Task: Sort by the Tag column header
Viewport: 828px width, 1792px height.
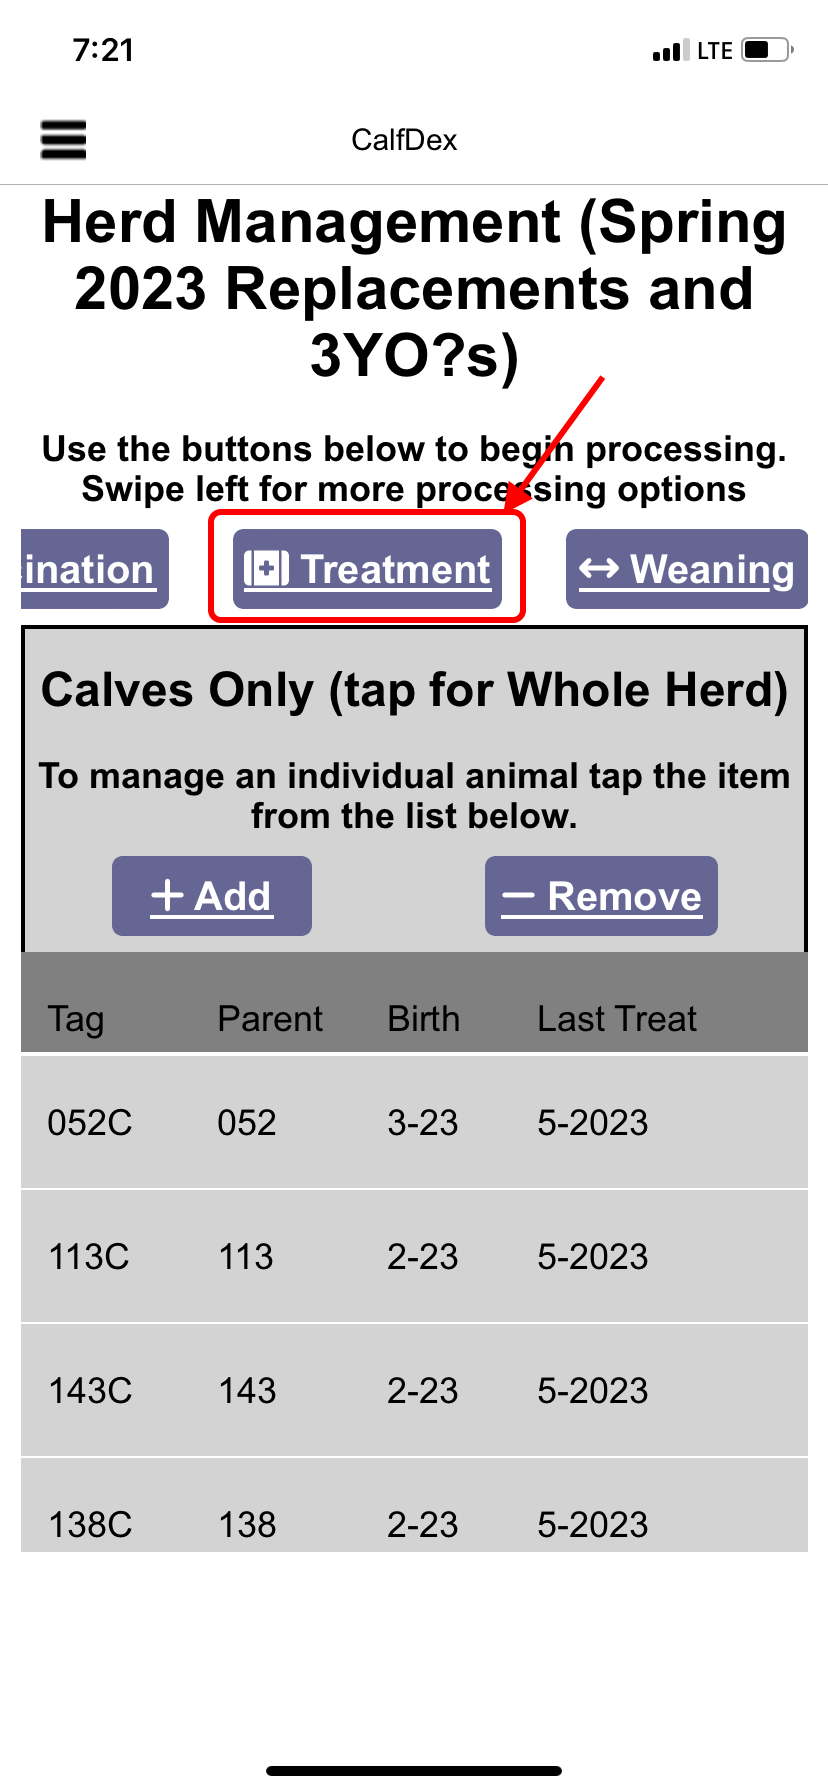Action: 76,1019
